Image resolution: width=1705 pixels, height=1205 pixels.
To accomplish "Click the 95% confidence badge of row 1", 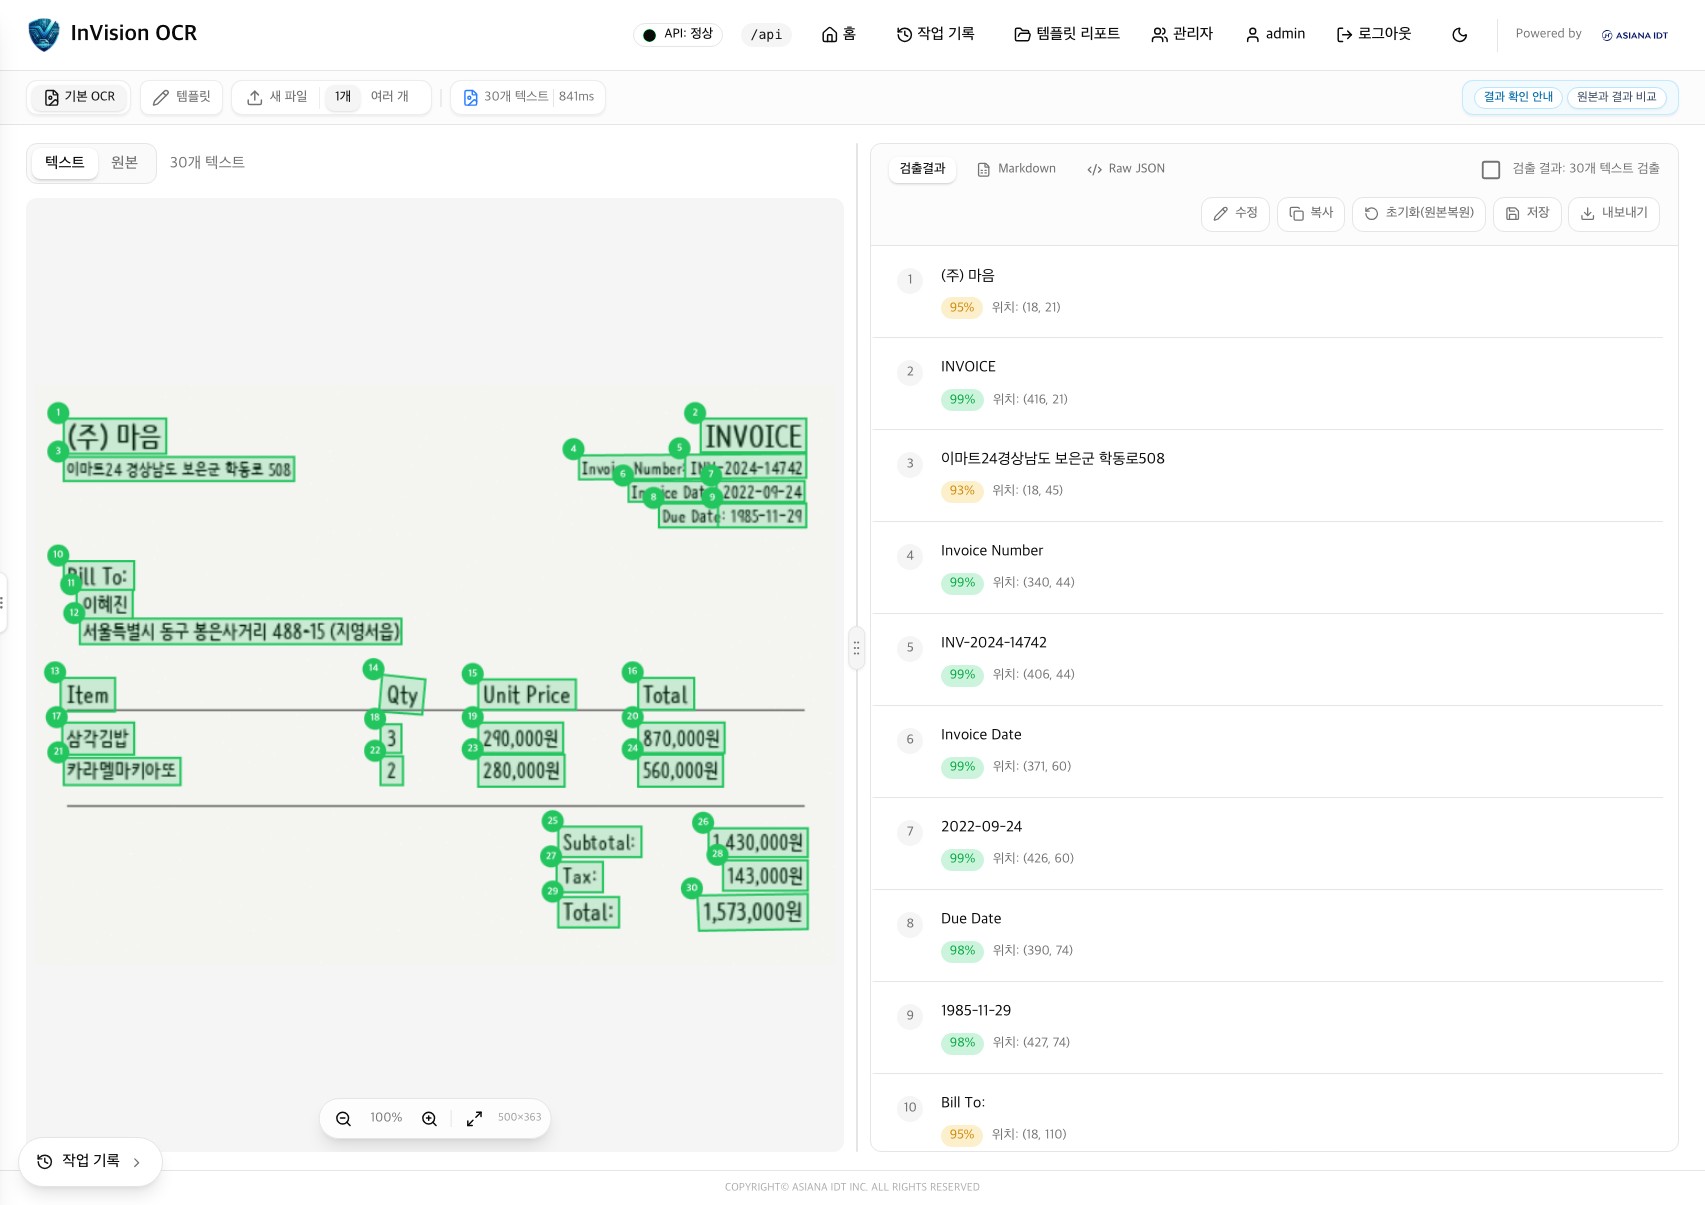I will point(961,308).
